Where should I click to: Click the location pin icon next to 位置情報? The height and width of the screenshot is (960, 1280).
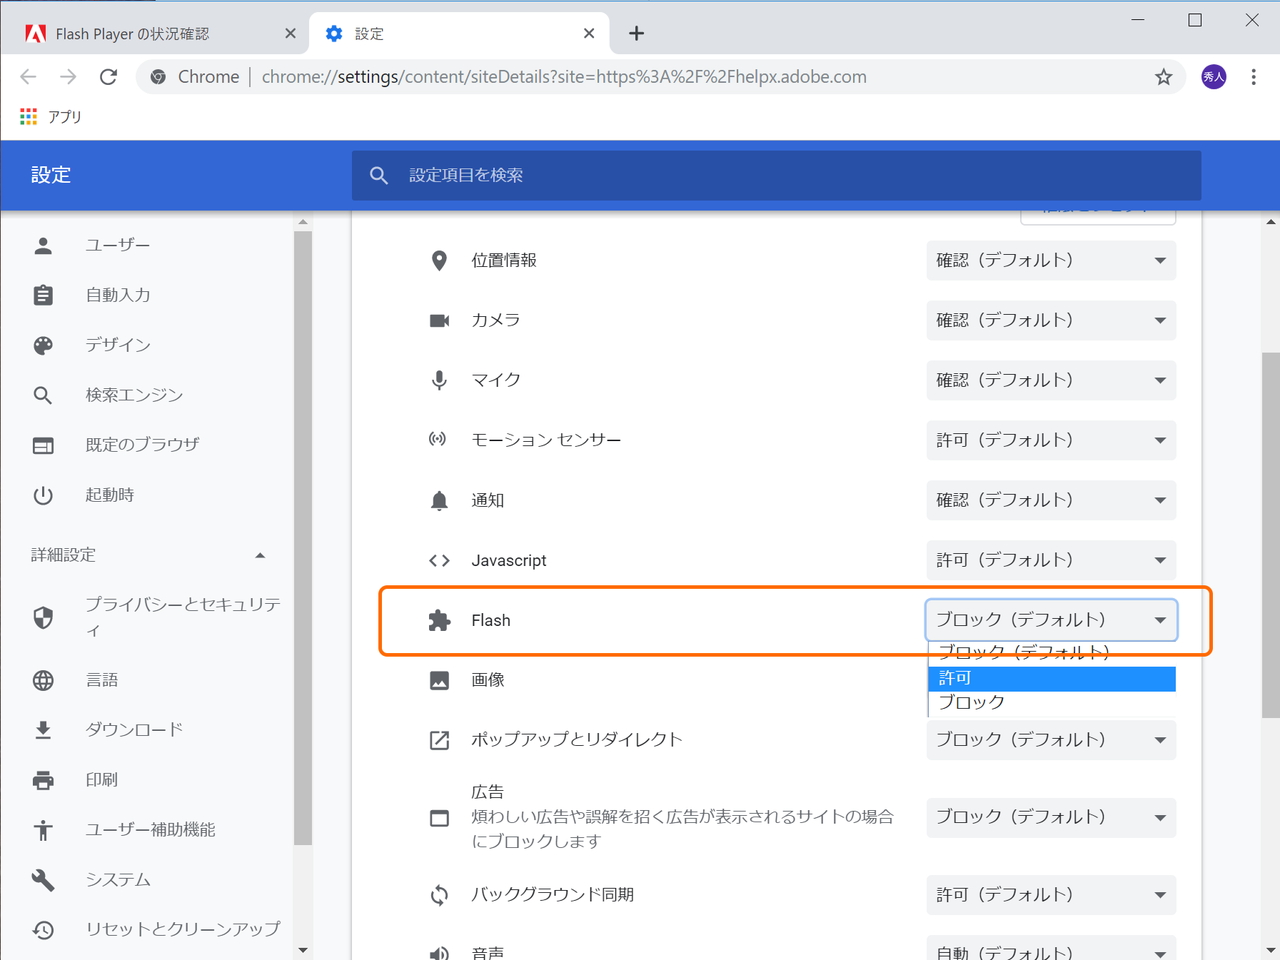point(439,260)
